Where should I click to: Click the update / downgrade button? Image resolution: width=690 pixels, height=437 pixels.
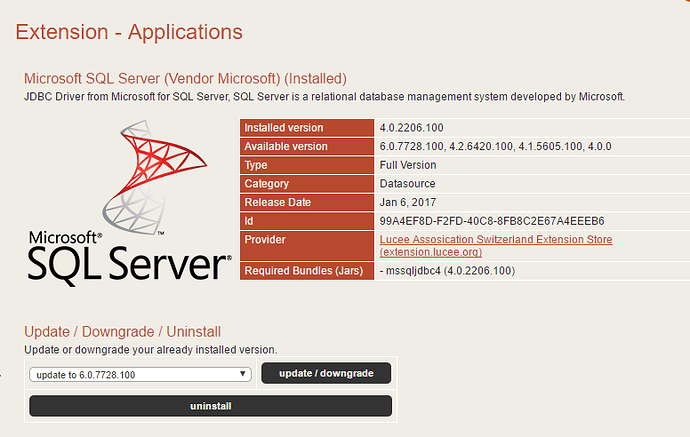click(326, 373)
